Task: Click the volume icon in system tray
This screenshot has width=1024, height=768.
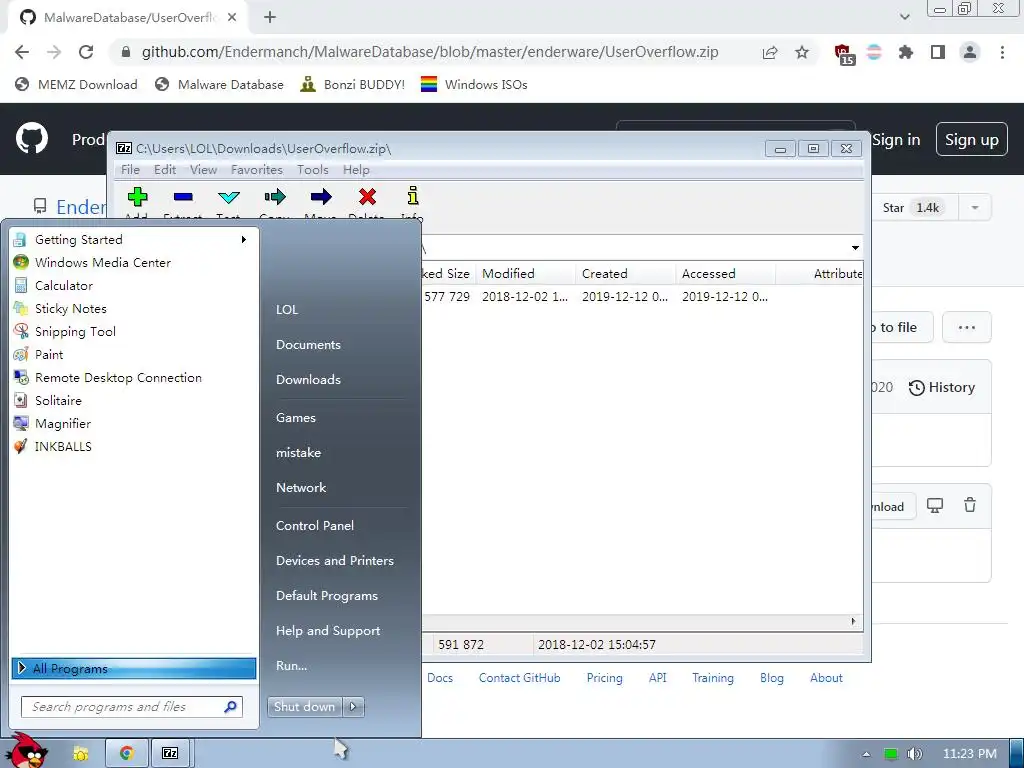Action: point(914,754)
